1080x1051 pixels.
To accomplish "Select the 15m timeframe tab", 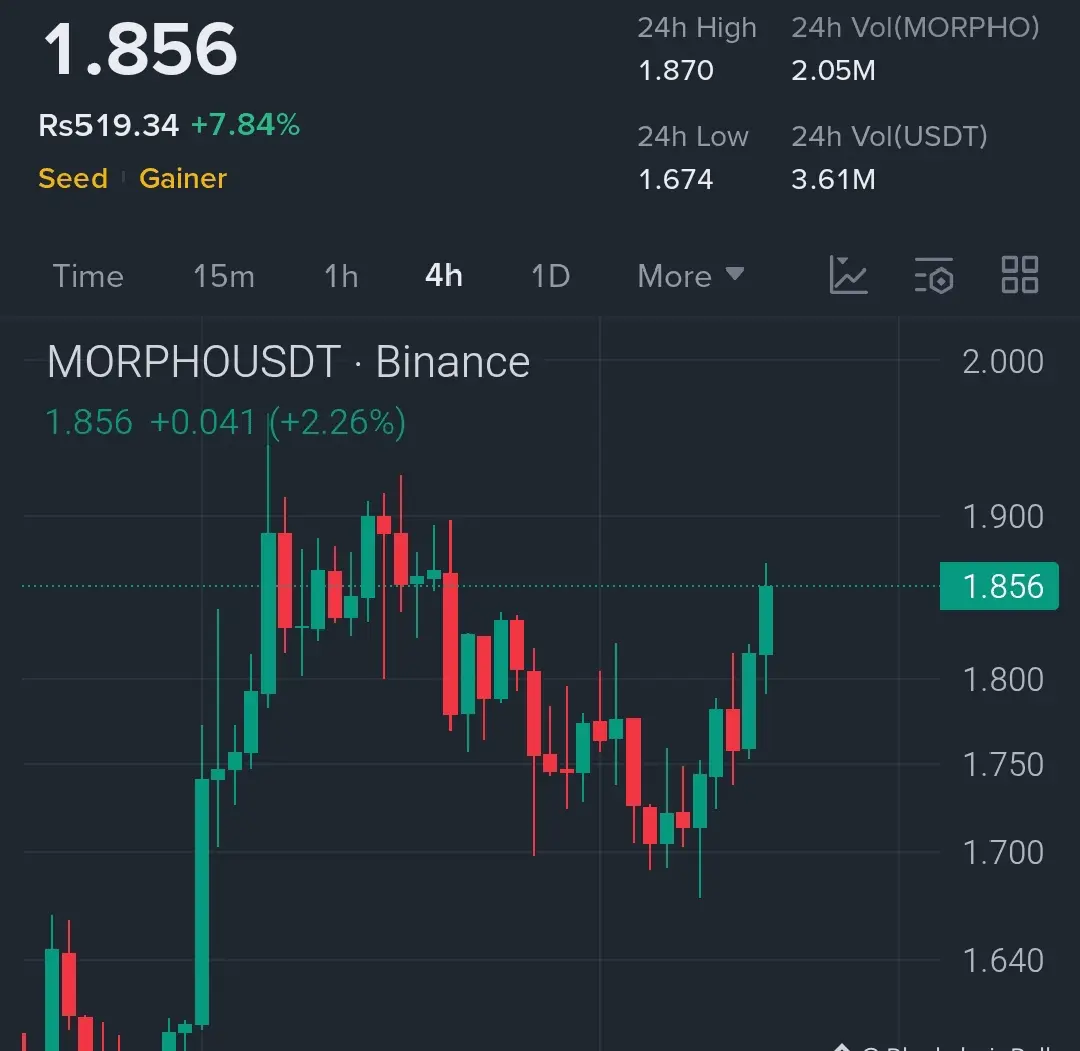I will (x=224, y=276).
